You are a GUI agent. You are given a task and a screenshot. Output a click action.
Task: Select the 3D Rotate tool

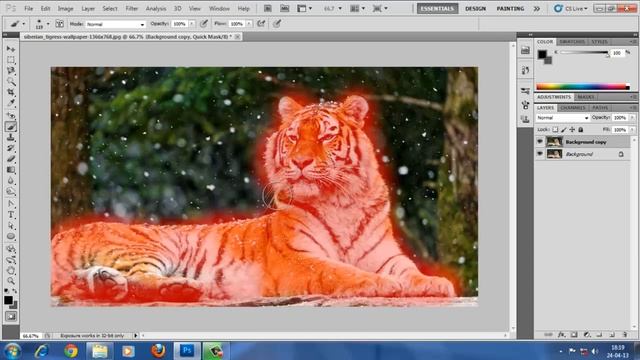[x=11, y=249]
